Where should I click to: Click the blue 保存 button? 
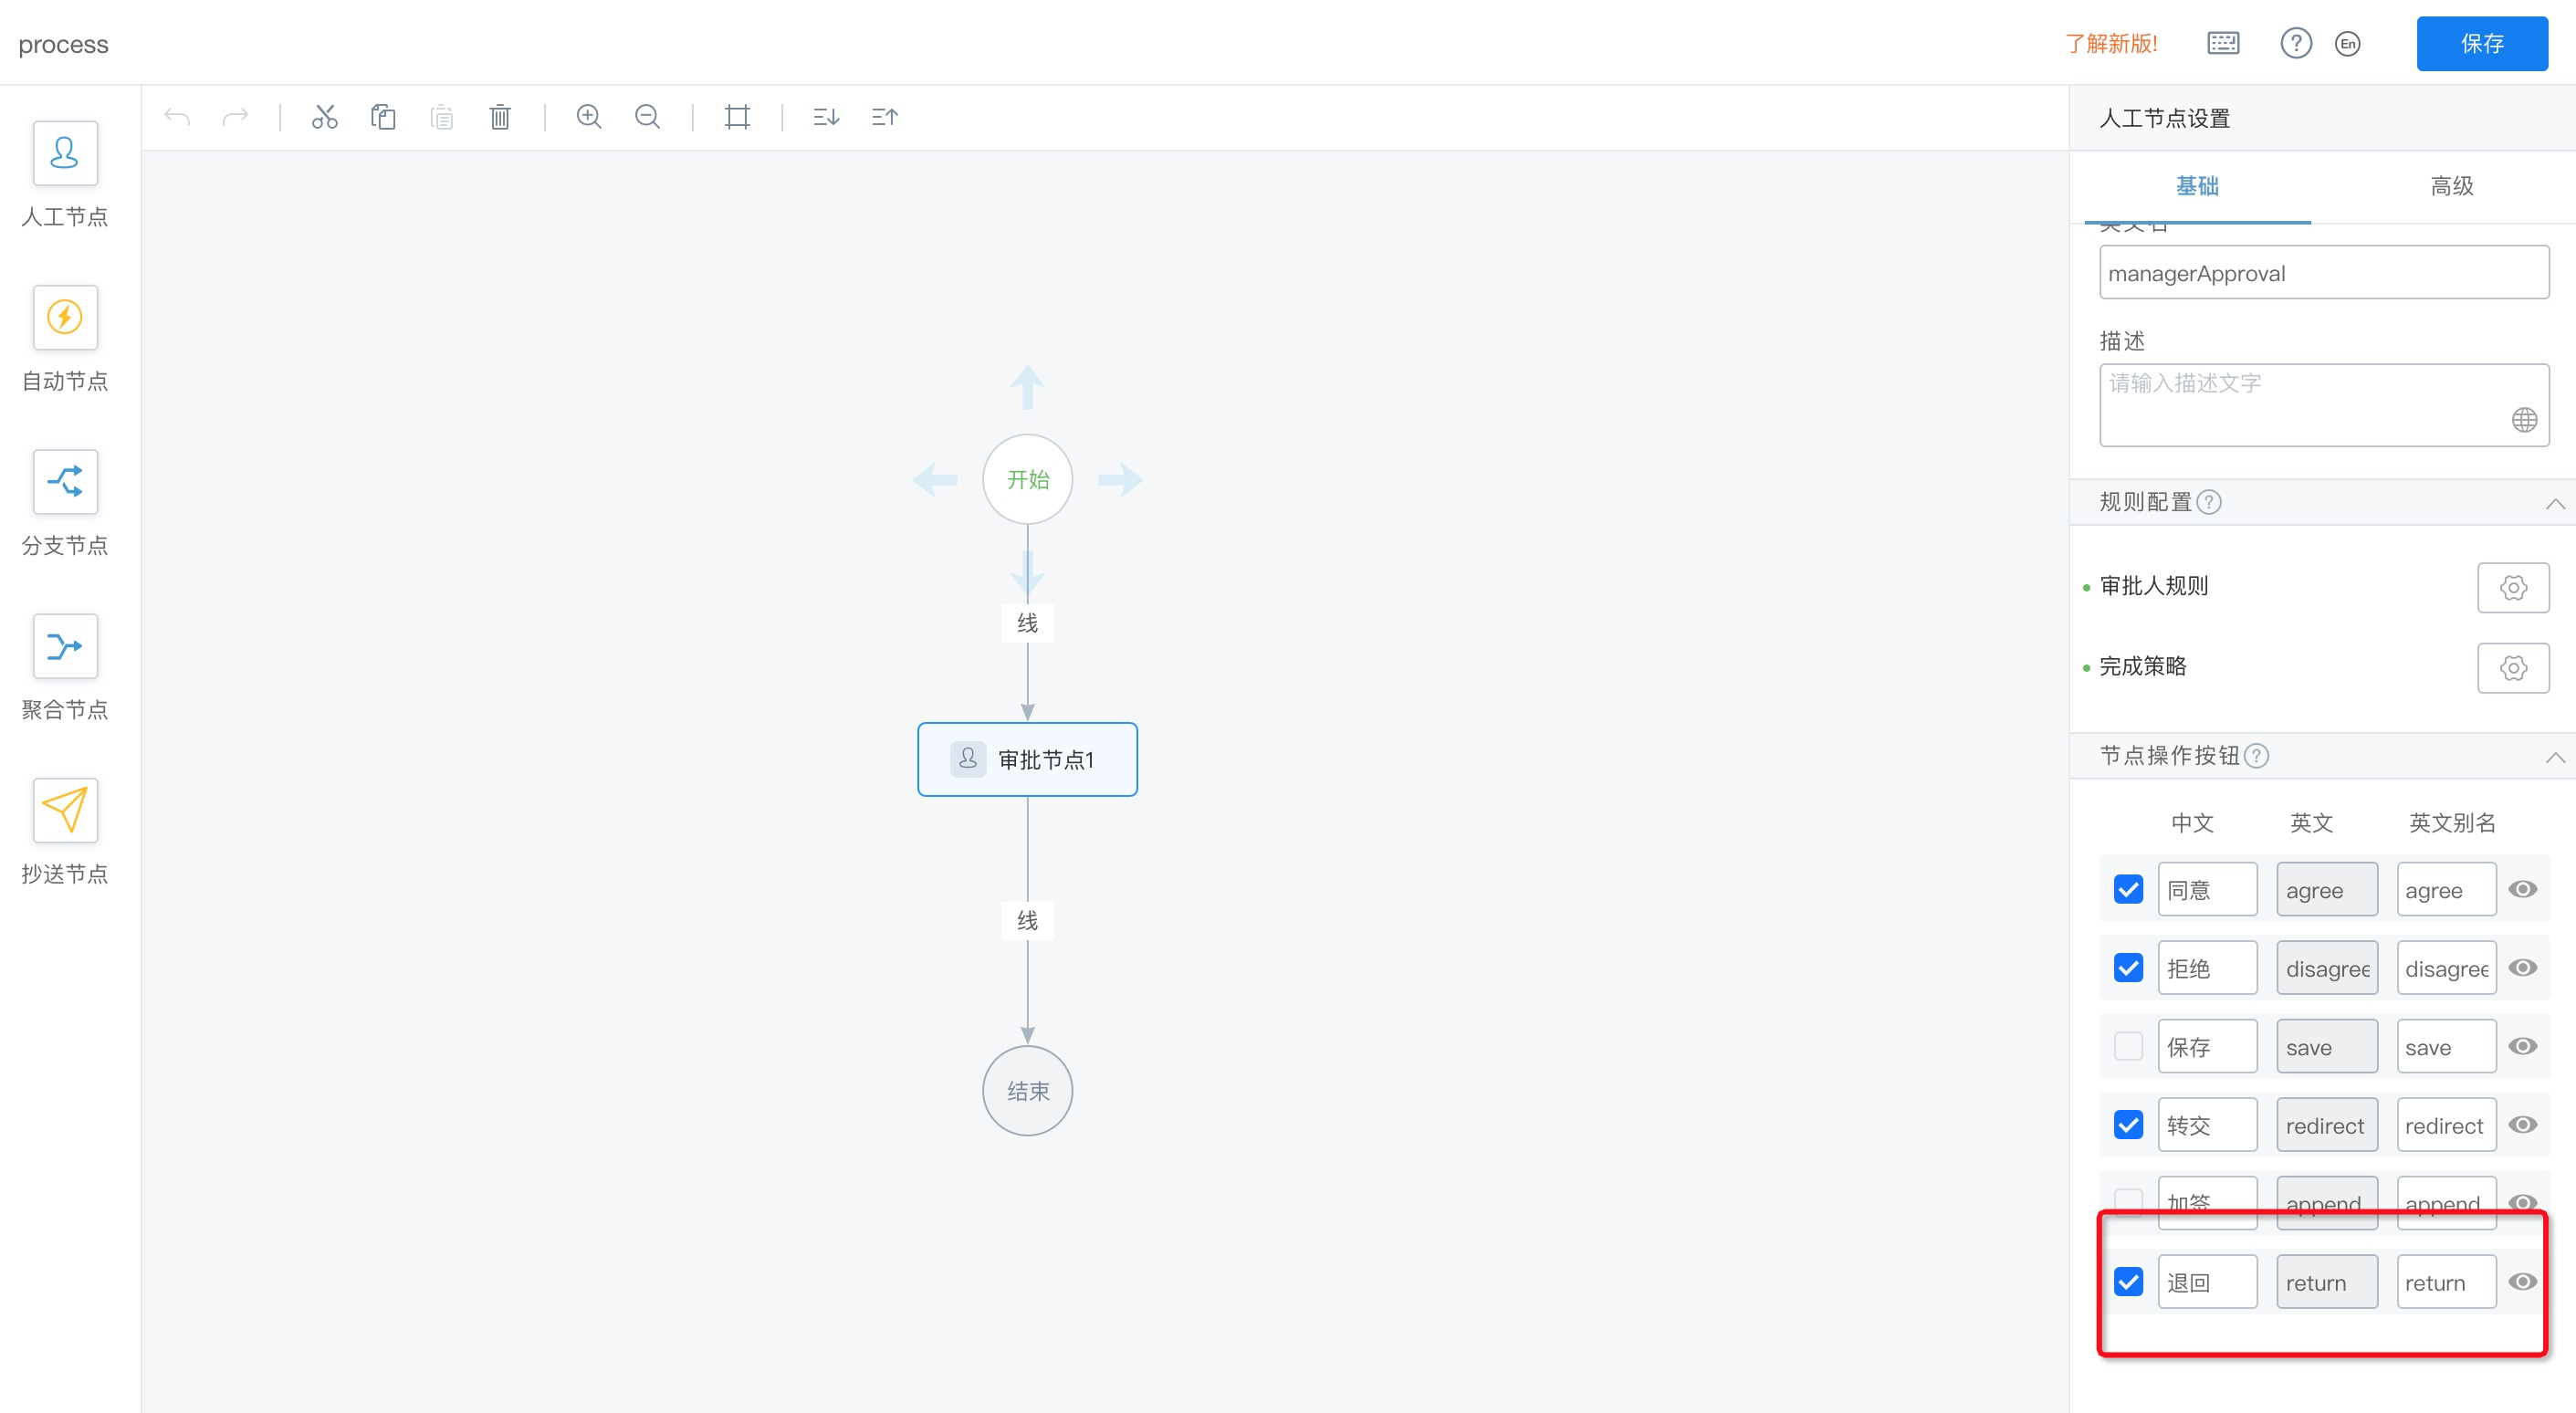(x=2481, y=43)
